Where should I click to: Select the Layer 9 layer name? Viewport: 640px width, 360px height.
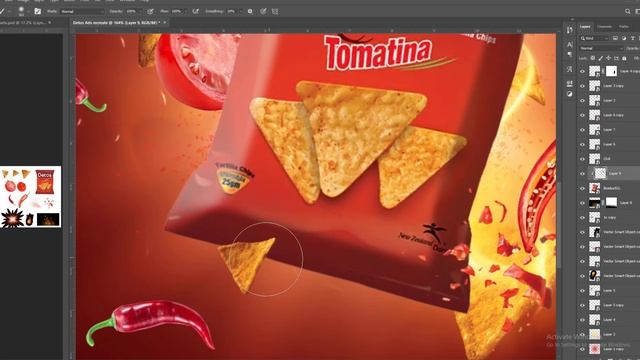(615, 173)
